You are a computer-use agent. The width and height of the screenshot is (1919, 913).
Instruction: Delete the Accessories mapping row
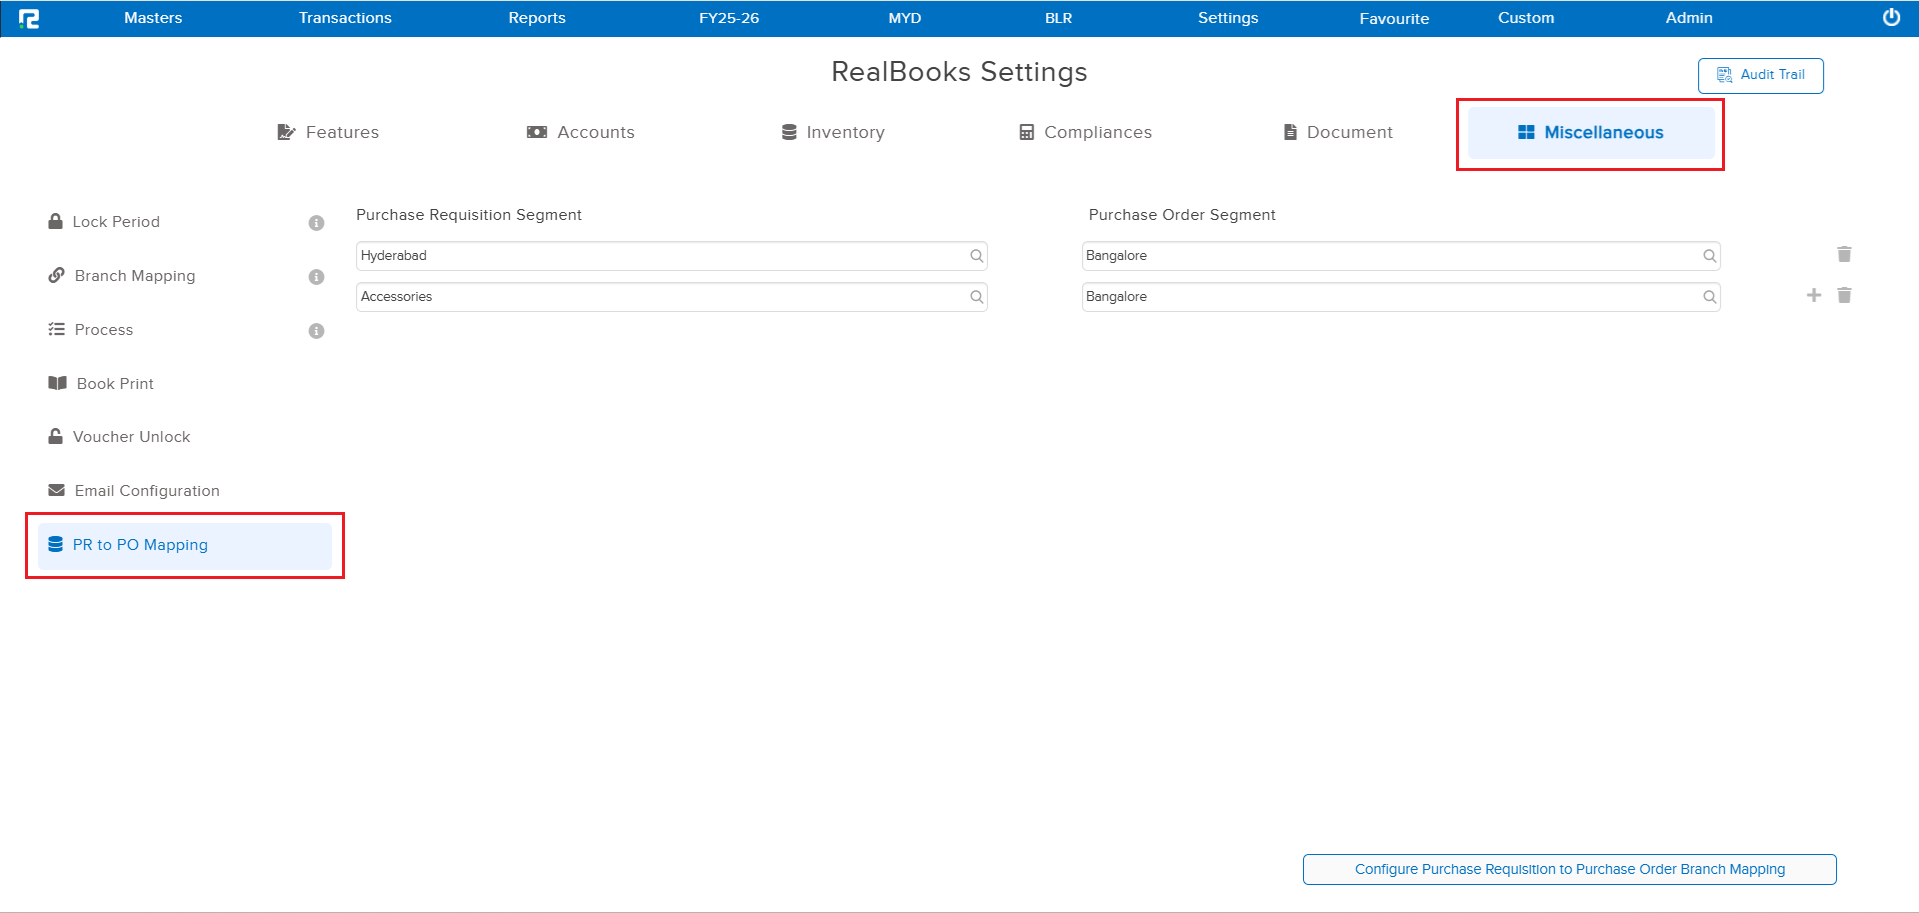[1844, 296]
